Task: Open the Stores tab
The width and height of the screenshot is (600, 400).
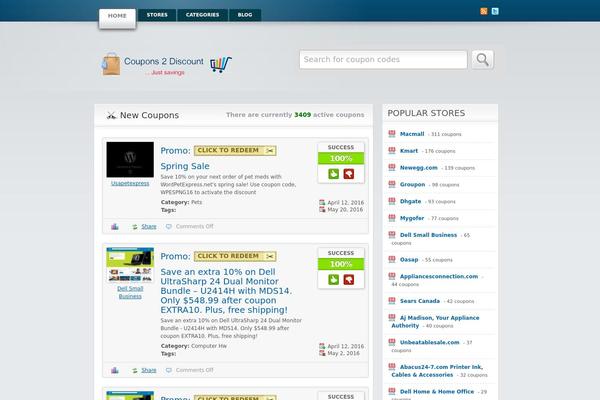Action: (157, 15)
